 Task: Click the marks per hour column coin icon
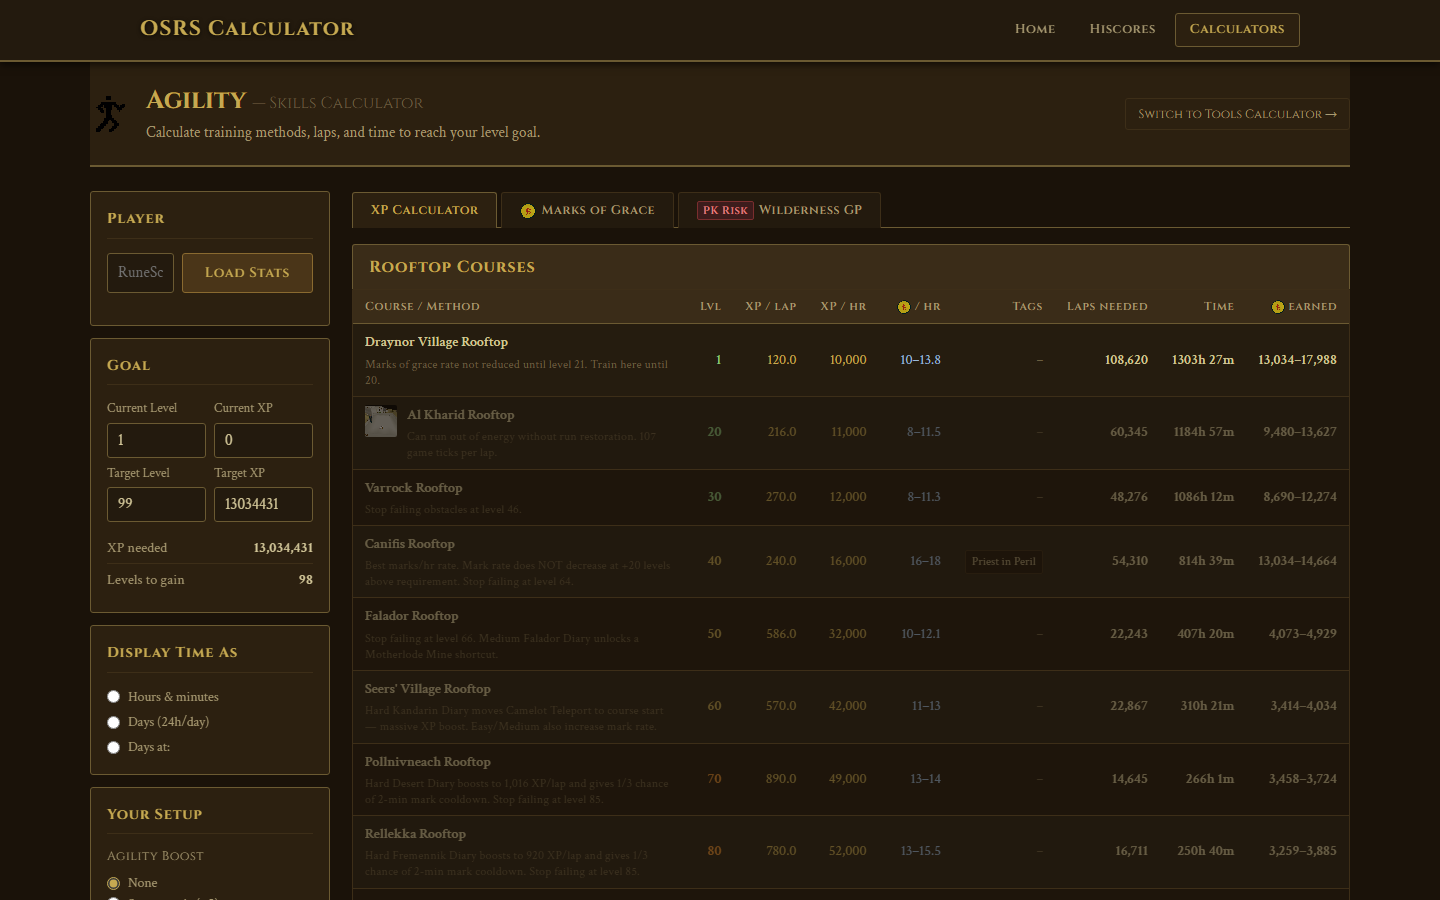coord(904,307)
